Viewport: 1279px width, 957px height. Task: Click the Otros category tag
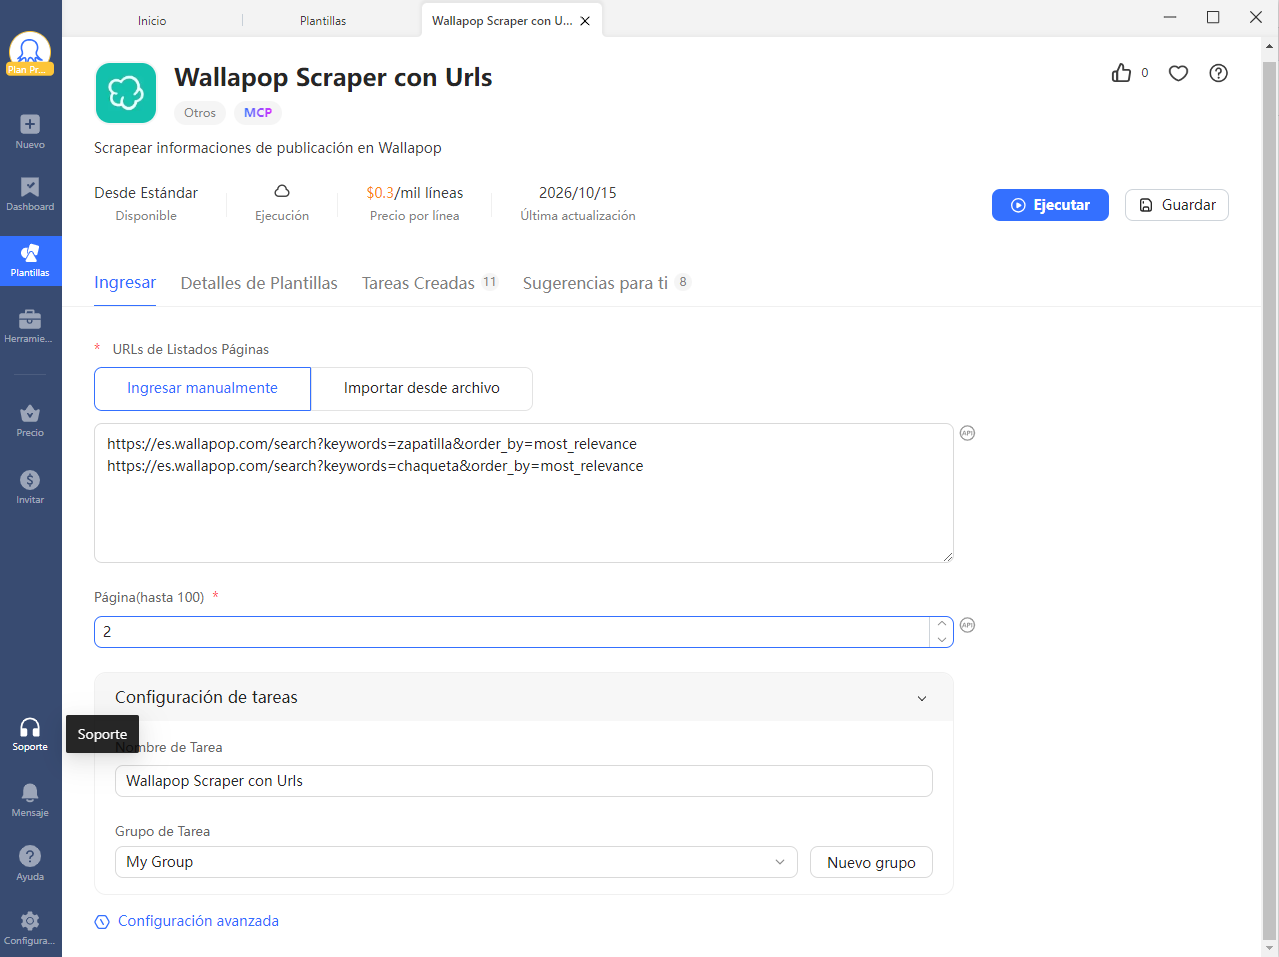click(200, 113)
